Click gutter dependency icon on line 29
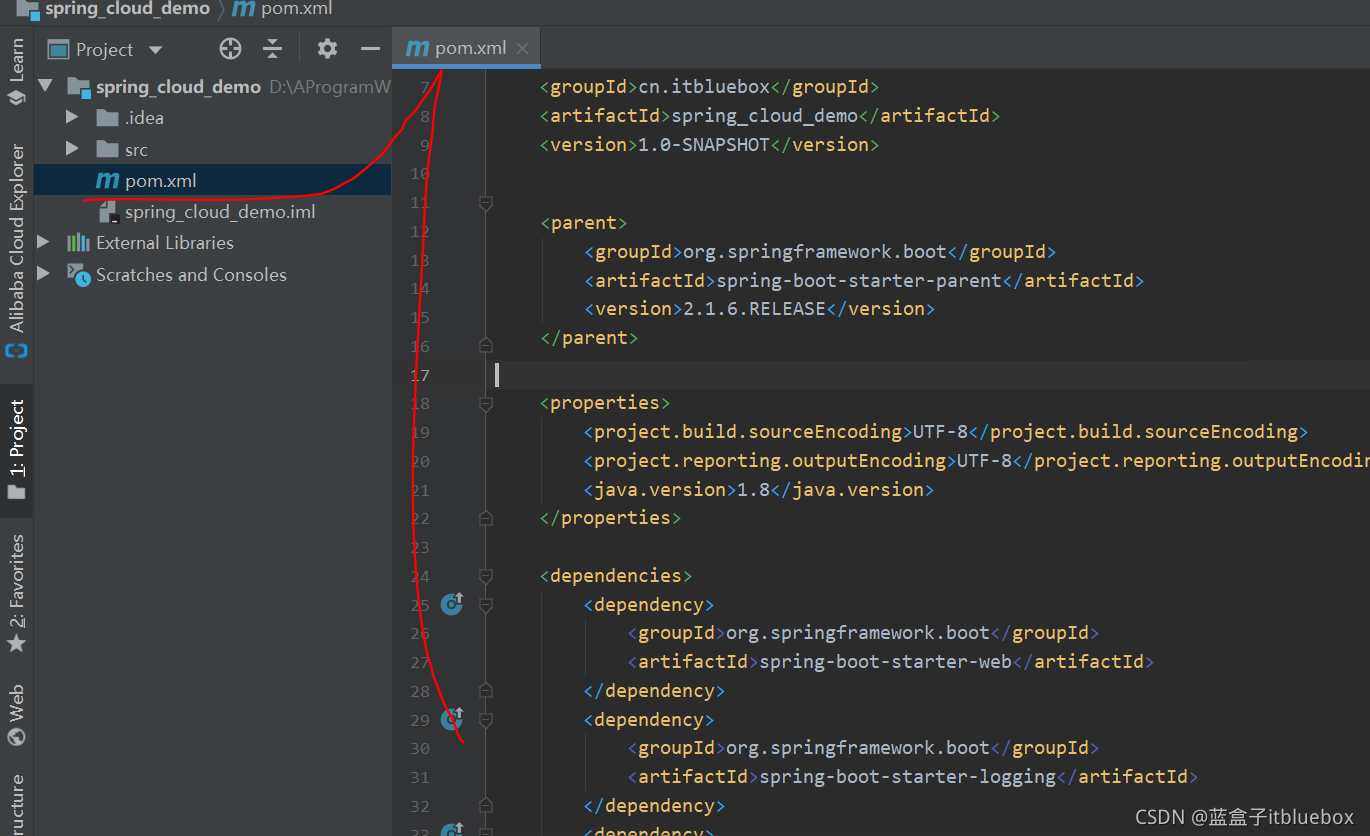 point(452,718)
